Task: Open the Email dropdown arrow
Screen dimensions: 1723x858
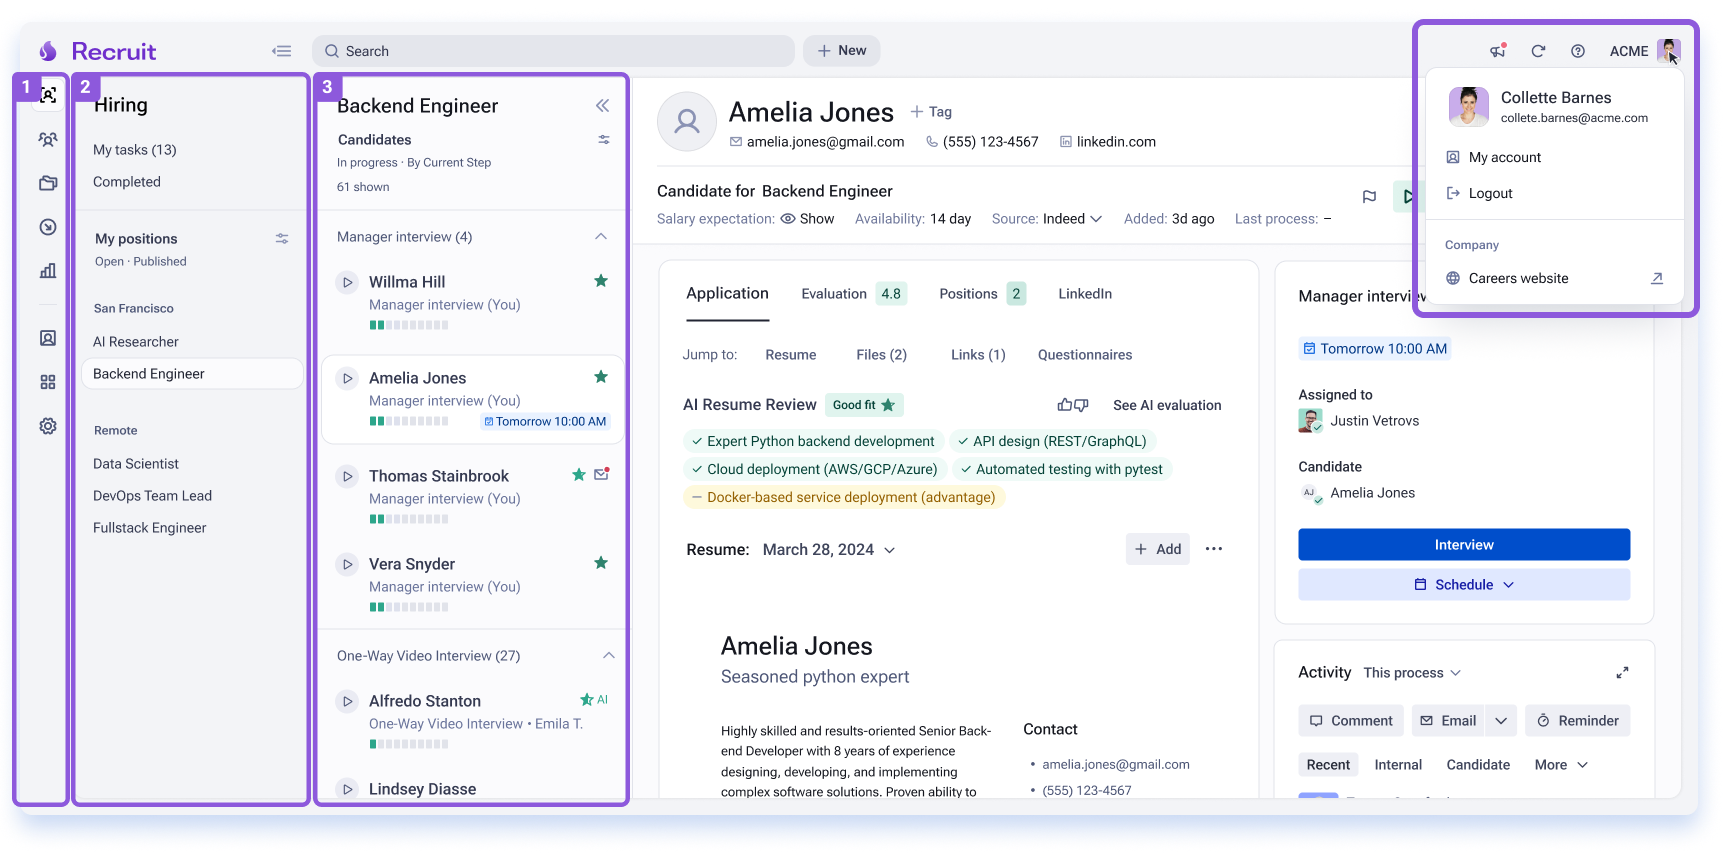Action: (1501, 721)
